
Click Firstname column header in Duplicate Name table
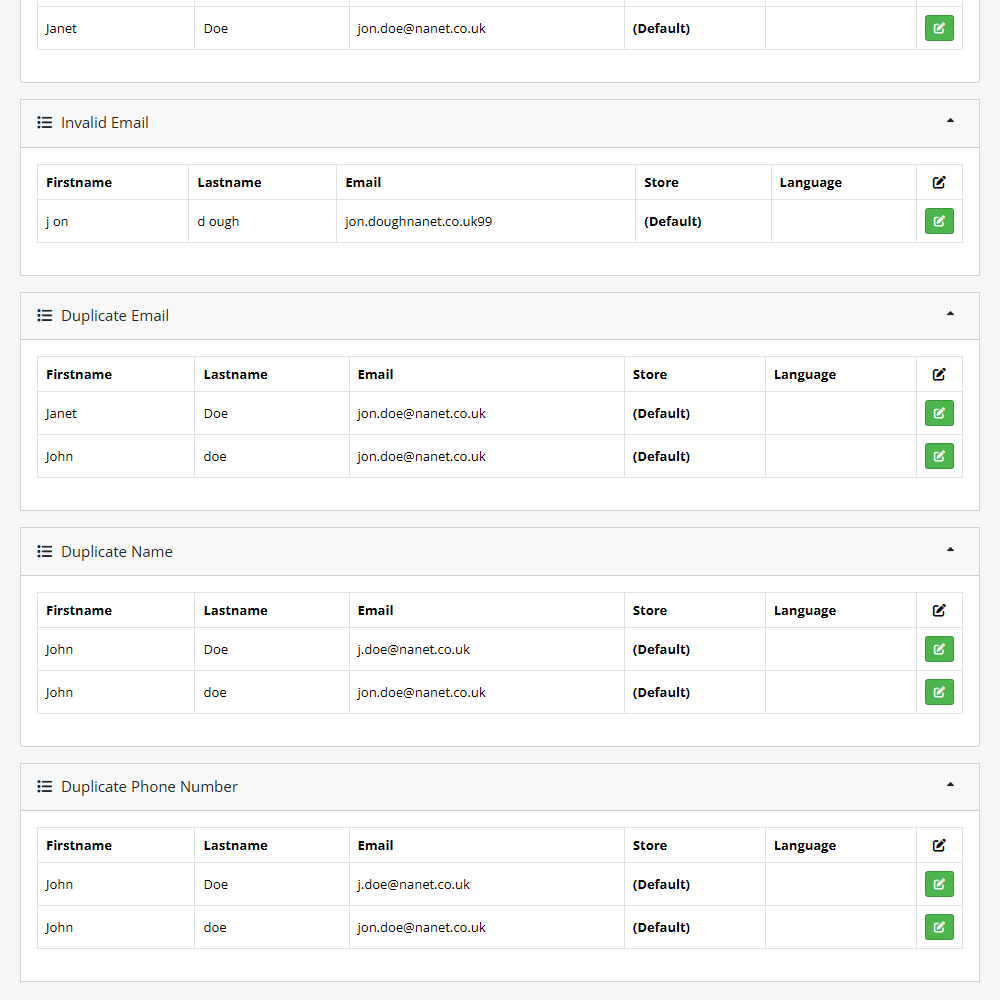(79, 610)
